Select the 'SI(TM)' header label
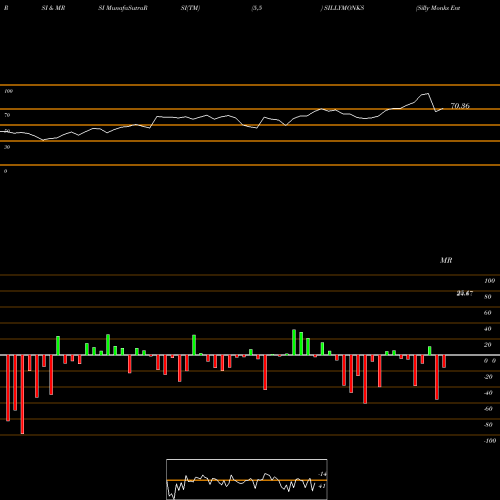The image size is (500, 500). pyautogui.click(x=190, y=8)
